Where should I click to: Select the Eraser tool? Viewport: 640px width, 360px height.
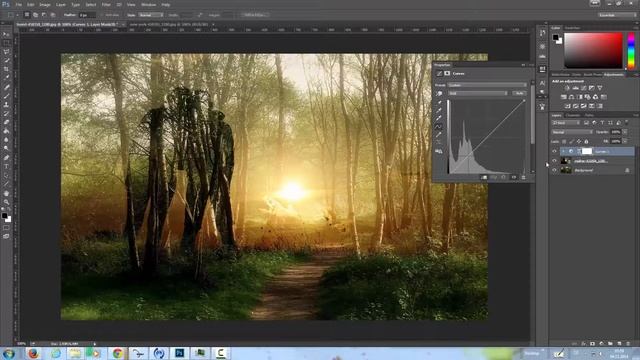[6, 122]
